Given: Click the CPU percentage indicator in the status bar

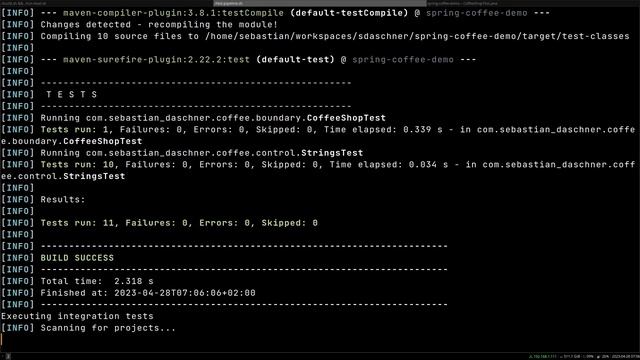Looking at the screenshot, I should (588, 356).
